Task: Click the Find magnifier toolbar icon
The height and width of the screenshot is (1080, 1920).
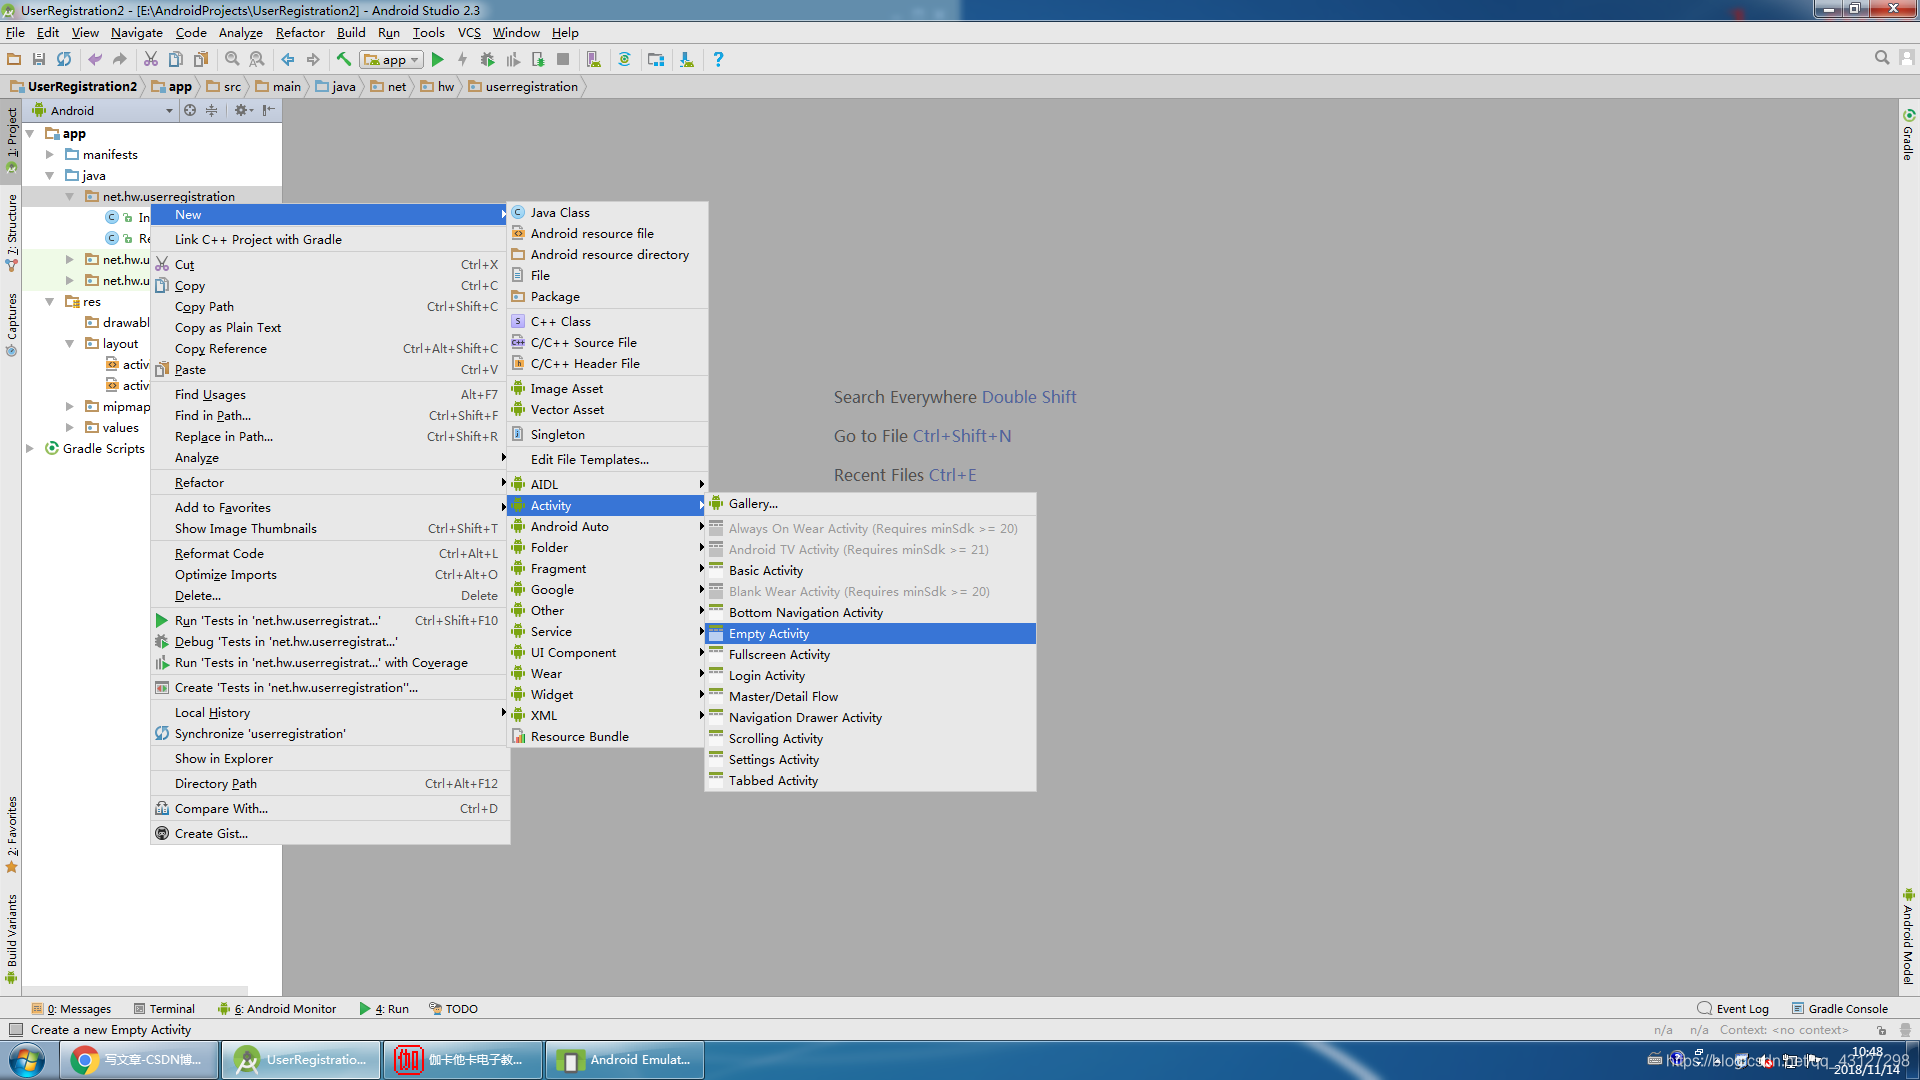Action: tap(232, 59)
